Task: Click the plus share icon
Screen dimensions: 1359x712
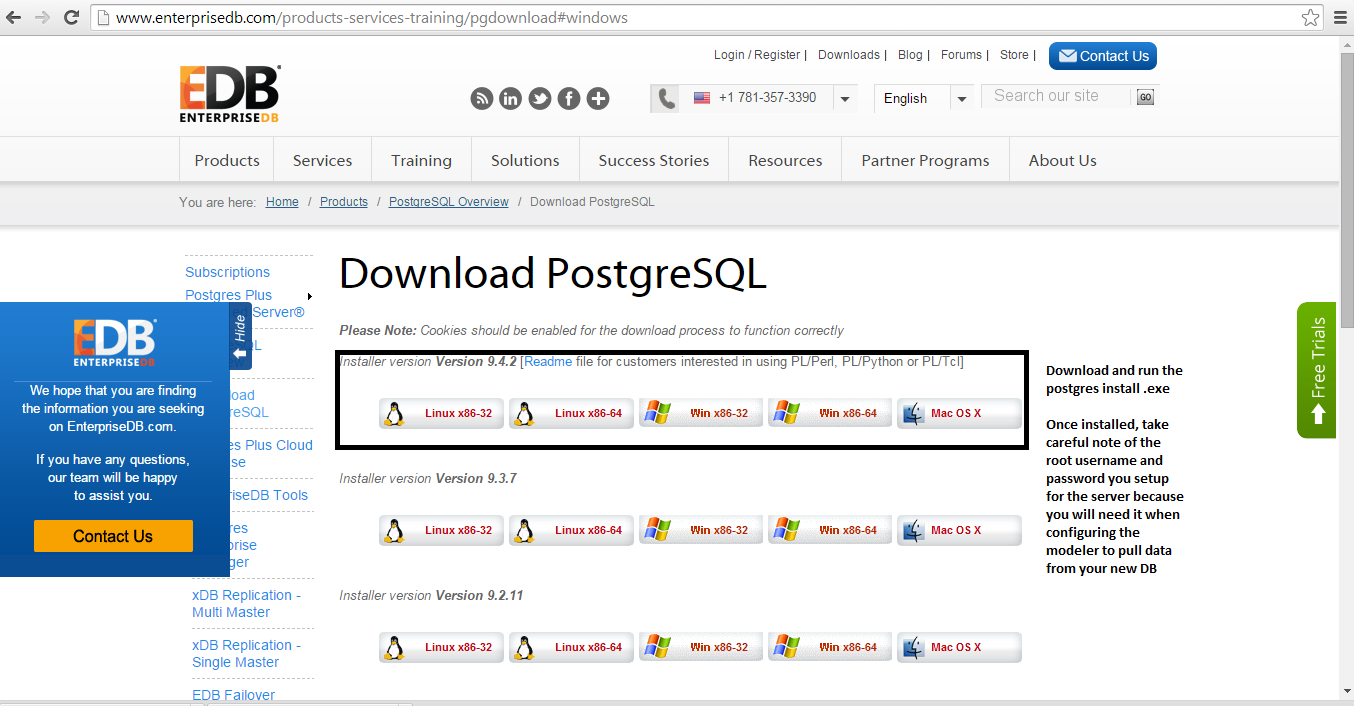Action: pos(598,98)
